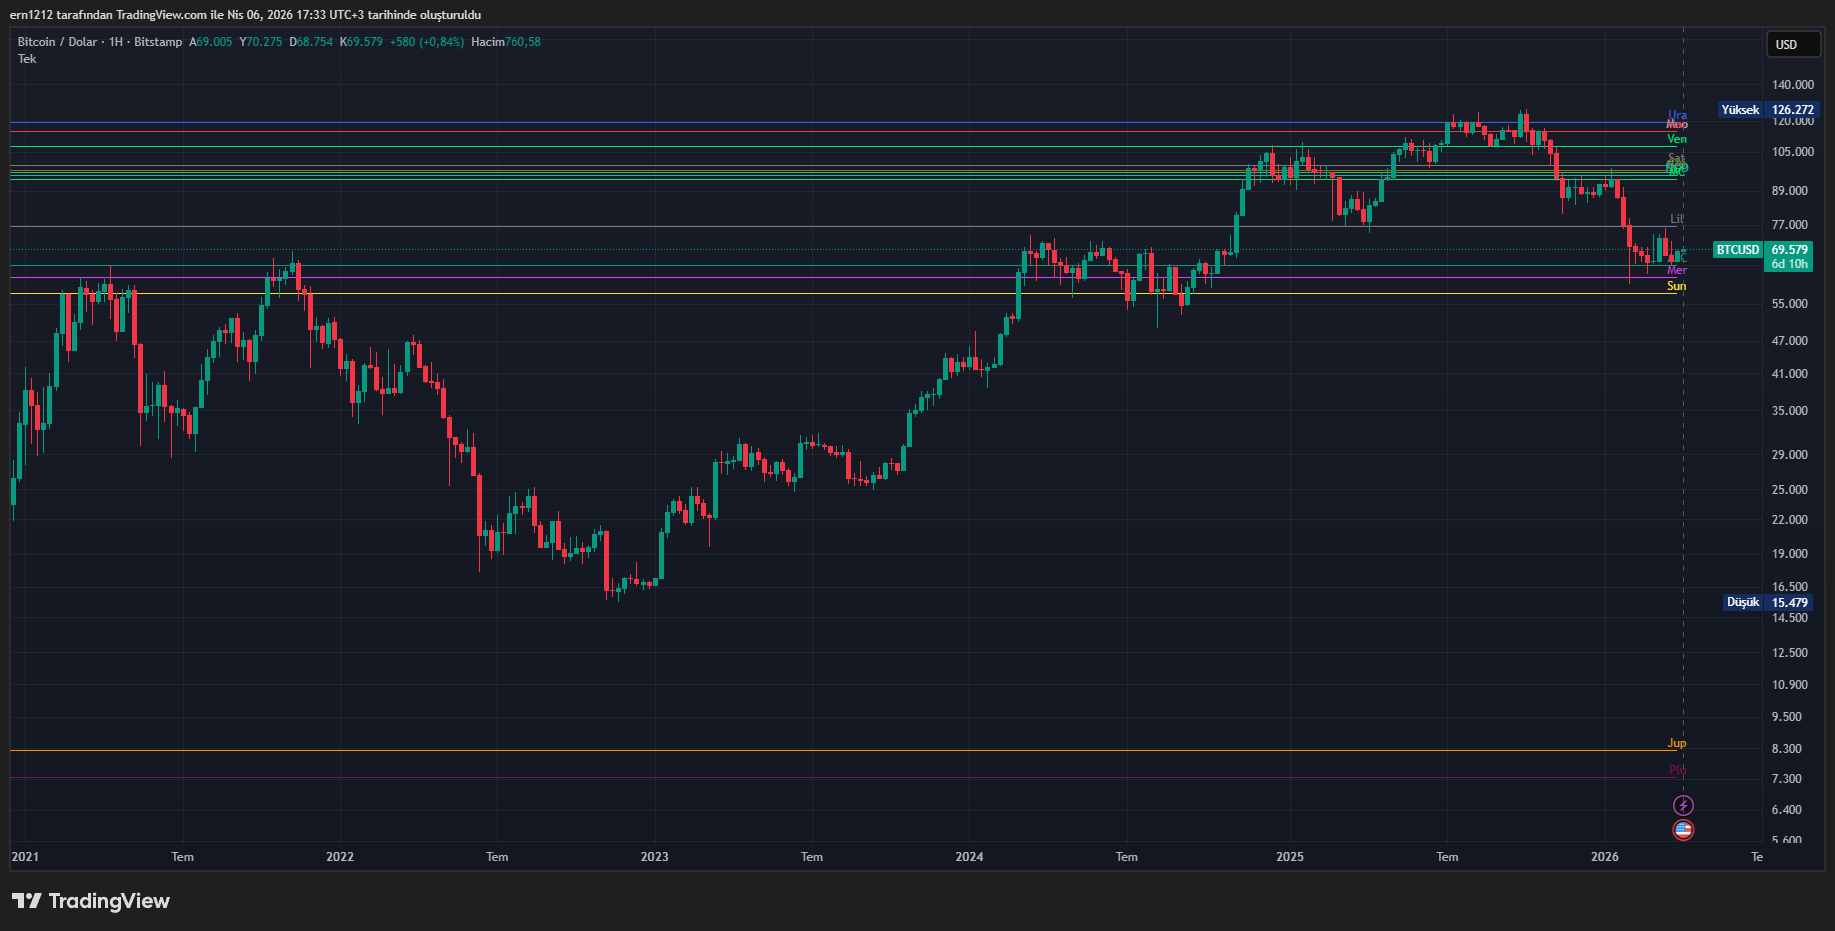Click the 2023 marker on the time axis
This screenshot has height=931, width=1835.
point(654,857)
